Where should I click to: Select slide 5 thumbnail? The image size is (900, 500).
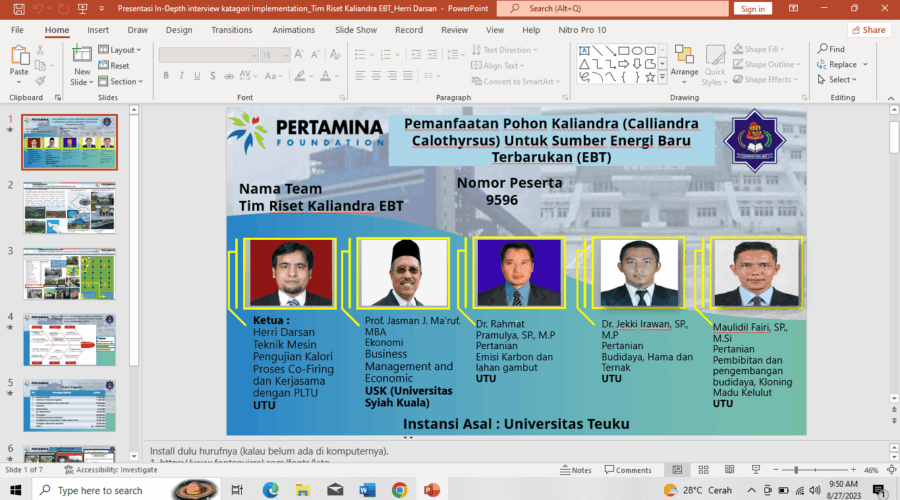point(69,405)
